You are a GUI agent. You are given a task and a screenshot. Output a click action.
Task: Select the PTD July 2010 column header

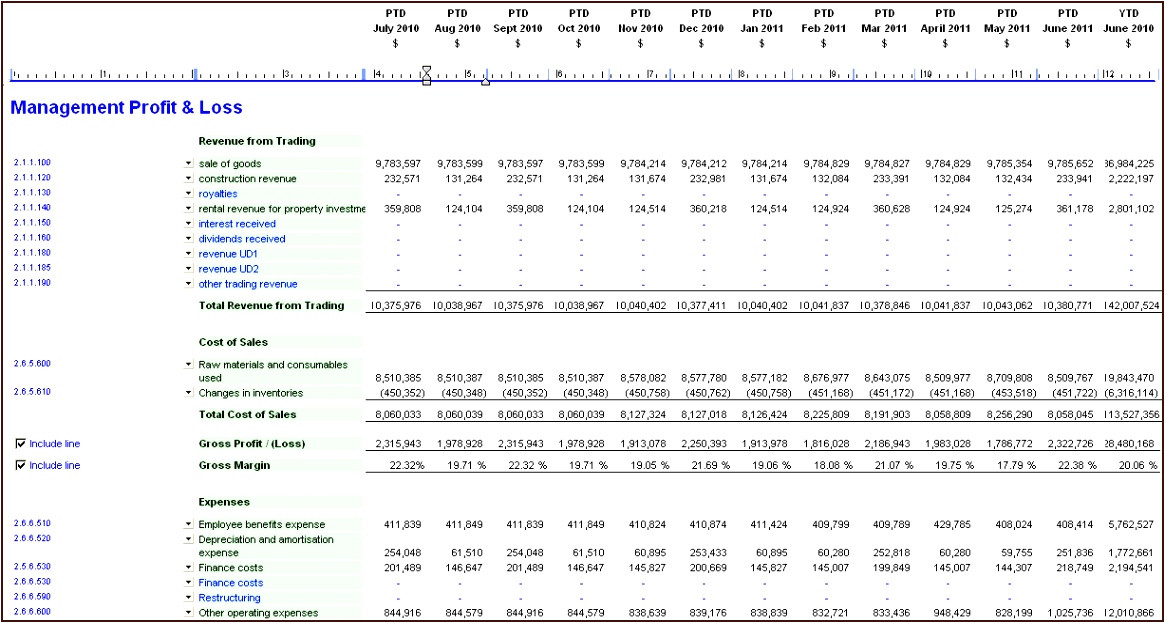click(x=395, y=28)
